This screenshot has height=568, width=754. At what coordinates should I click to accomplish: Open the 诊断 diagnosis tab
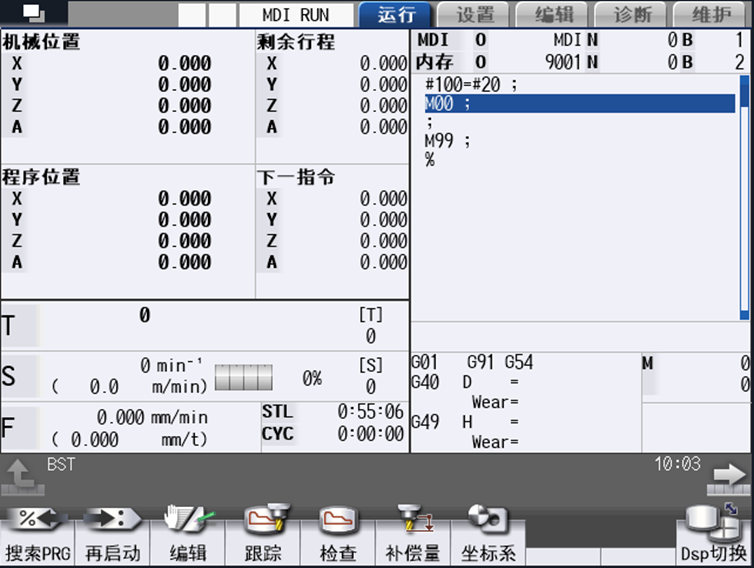coord(630,15)
